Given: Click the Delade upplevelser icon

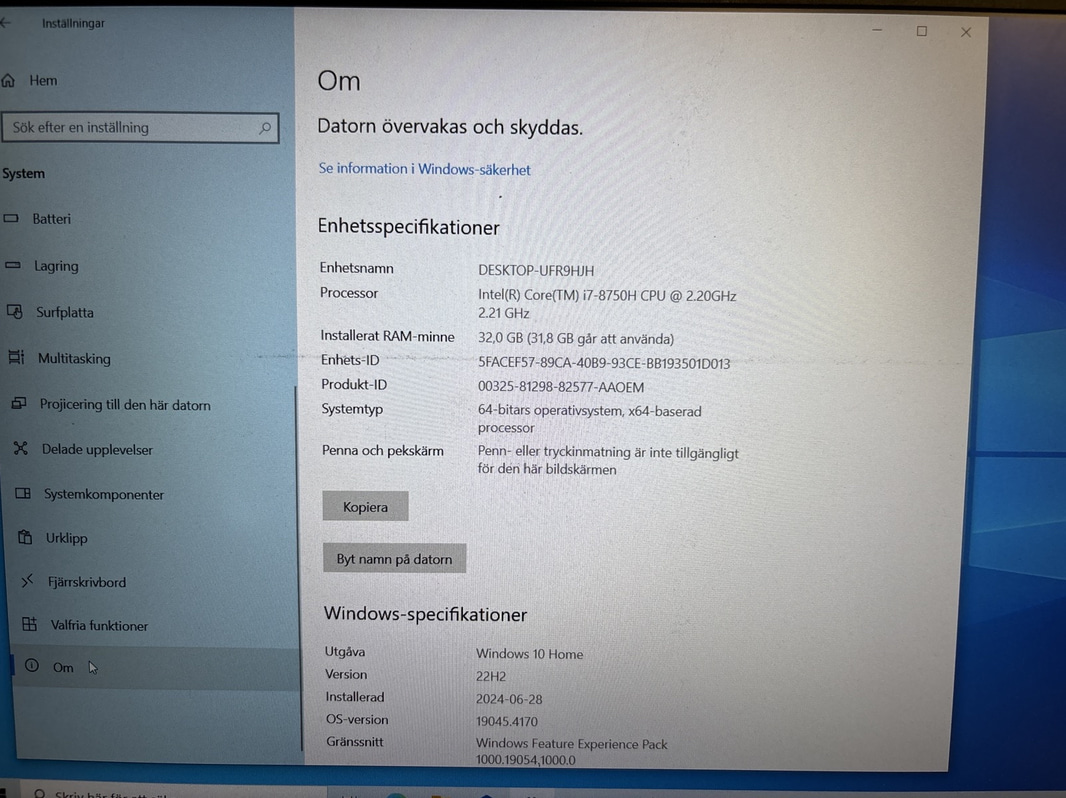Looking at the screenshot, I should pos(21,448).
